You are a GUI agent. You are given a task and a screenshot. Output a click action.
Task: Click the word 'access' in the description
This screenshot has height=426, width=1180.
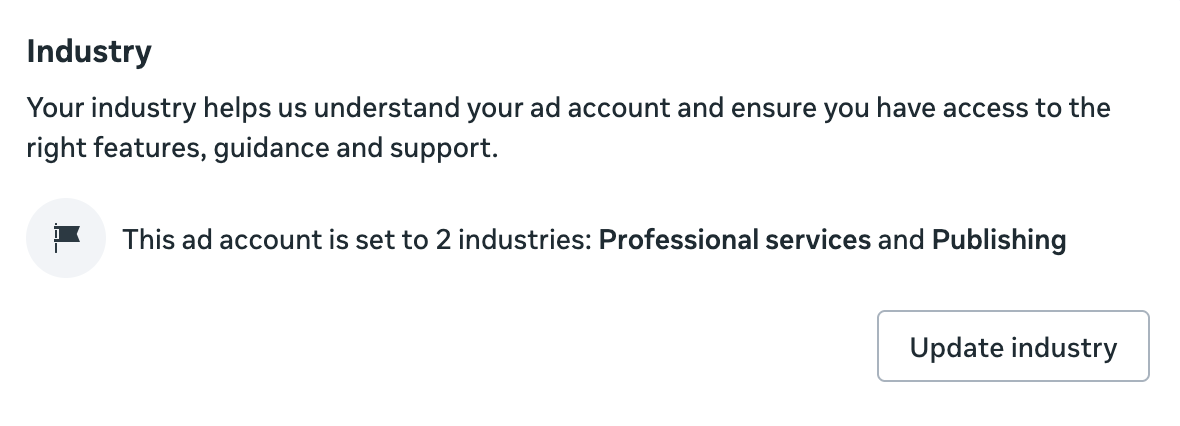pos(978,108)
